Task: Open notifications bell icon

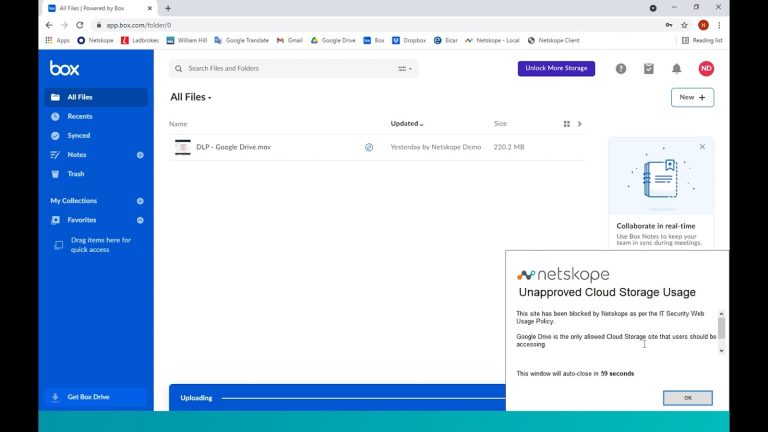Action: [676, 69]
